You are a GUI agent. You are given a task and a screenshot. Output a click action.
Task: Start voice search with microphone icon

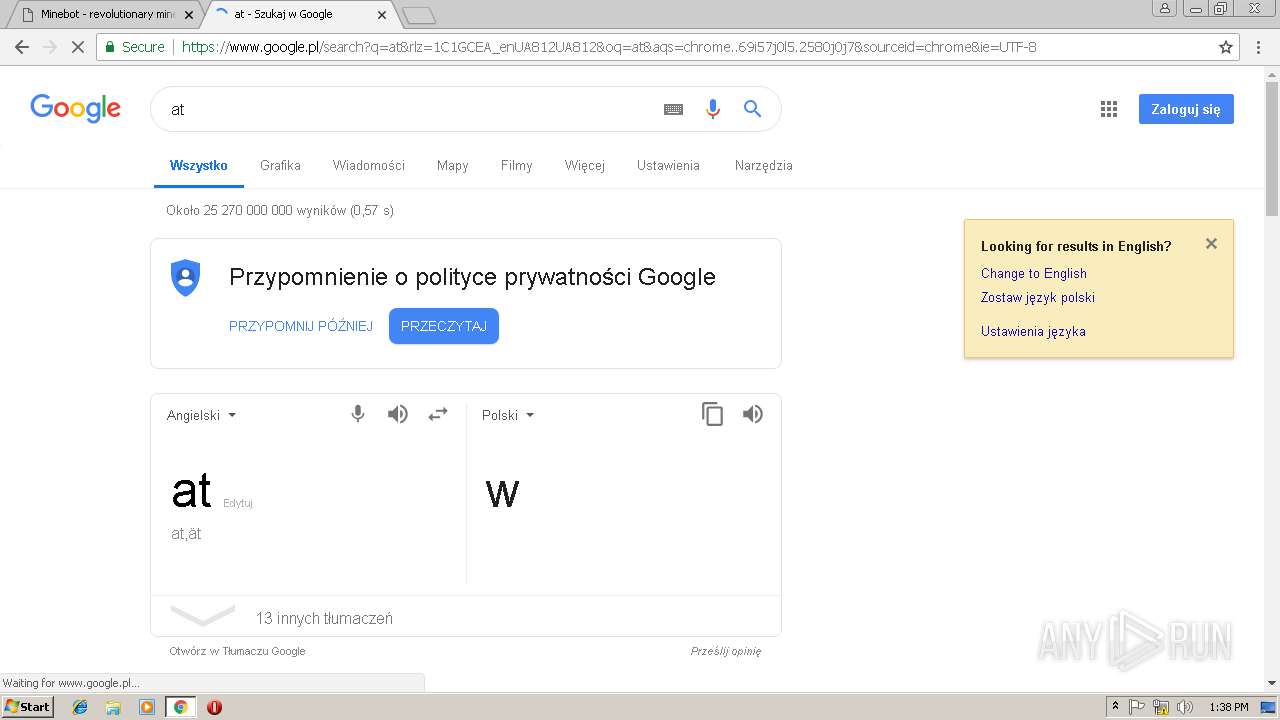pos(712,109)
